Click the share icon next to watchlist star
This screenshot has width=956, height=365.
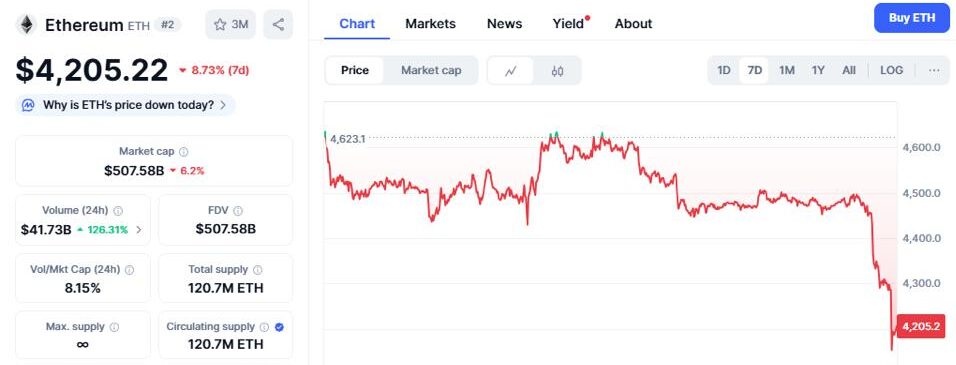click(x=278, y=24)
